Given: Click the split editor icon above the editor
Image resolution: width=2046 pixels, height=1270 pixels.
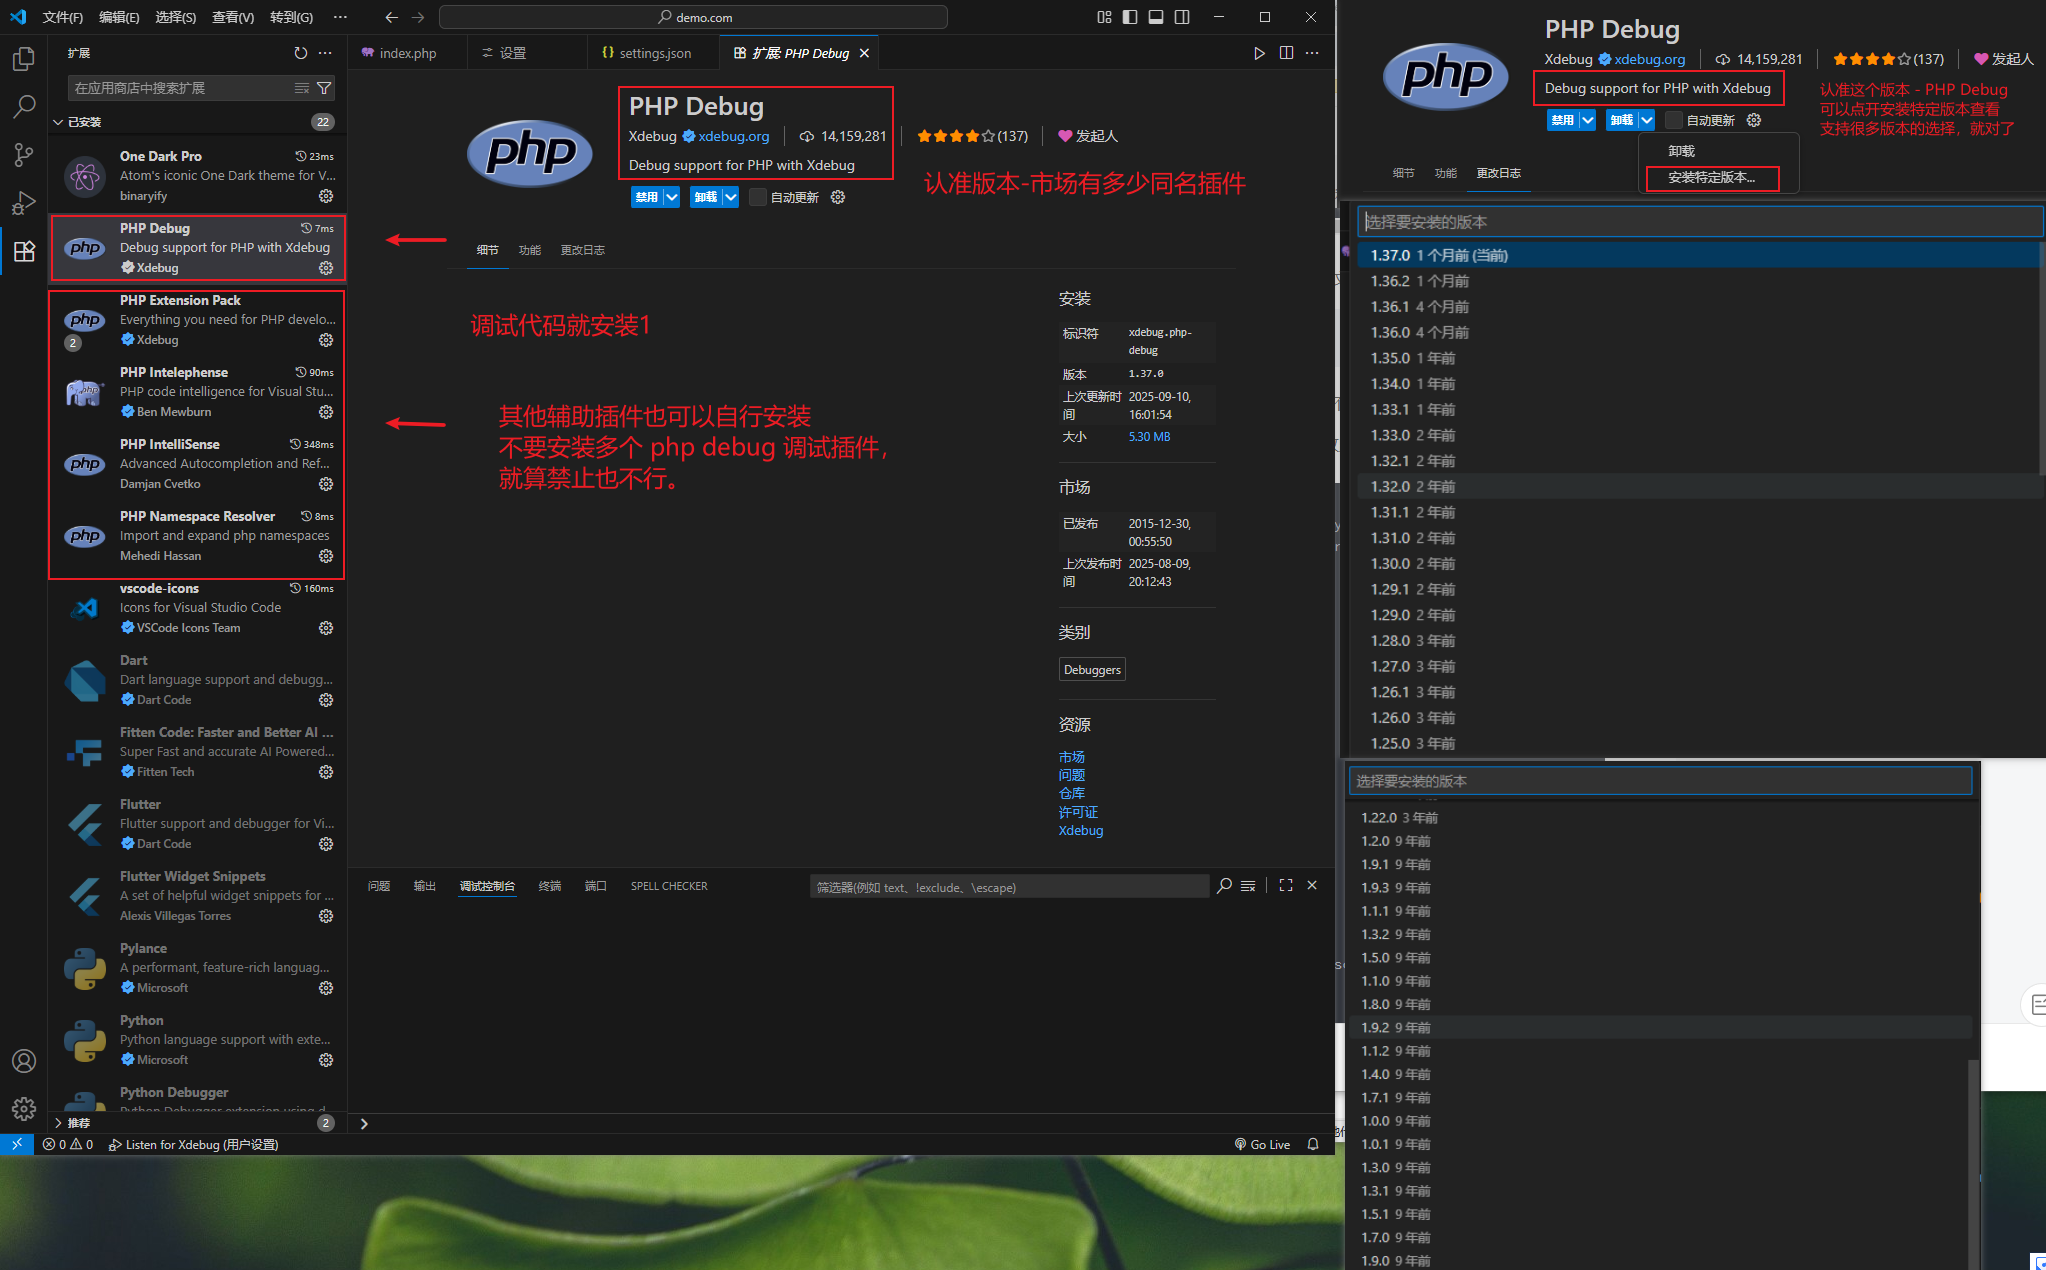Looking at the screenshot, I should pyautogui.click(x=1286, y=53).
